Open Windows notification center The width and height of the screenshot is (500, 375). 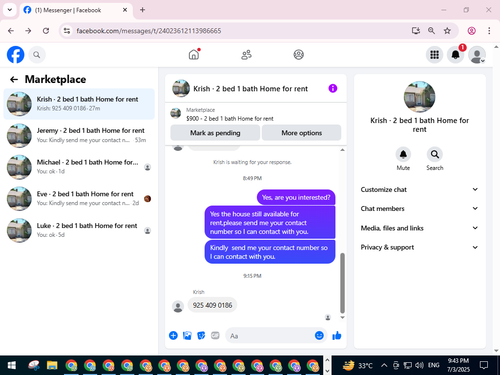click(x=484, y=366)
